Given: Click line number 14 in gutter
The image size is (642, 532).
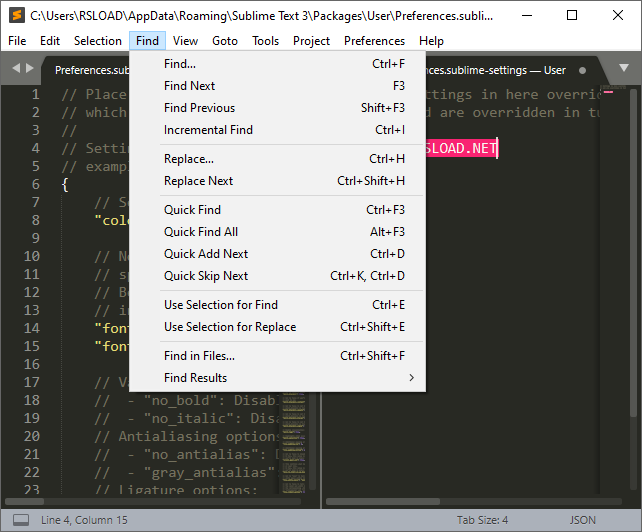Looking at the screenshot, I should coord(32,328).
